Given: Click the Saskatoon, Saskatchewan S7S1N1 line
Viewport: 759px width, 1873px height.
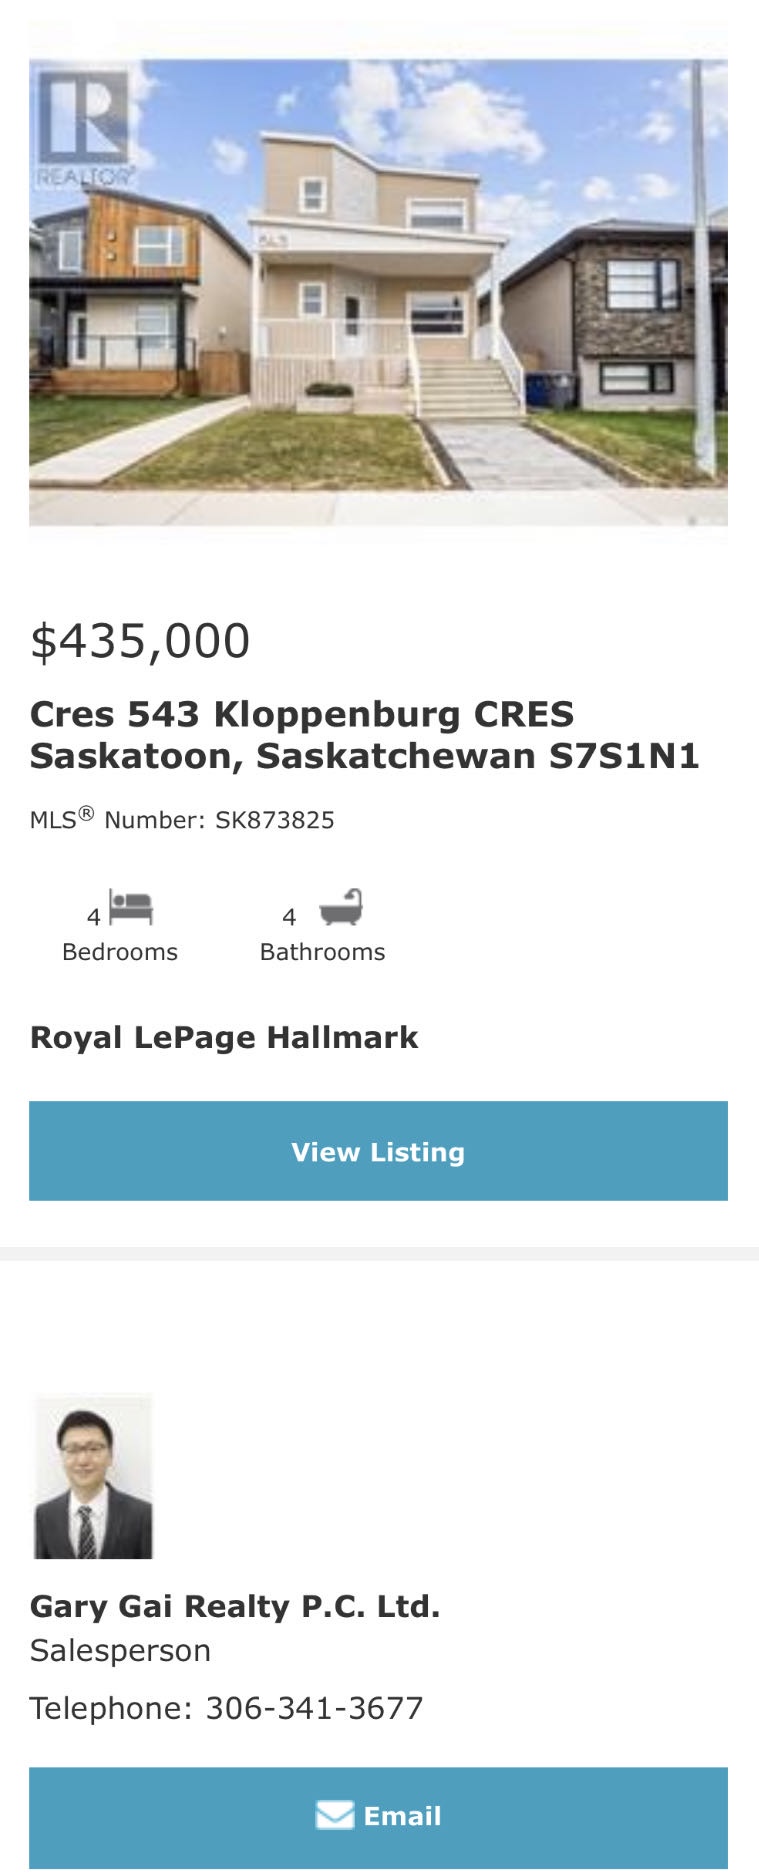Looking at the screenshot, I should tap(364, 756).
